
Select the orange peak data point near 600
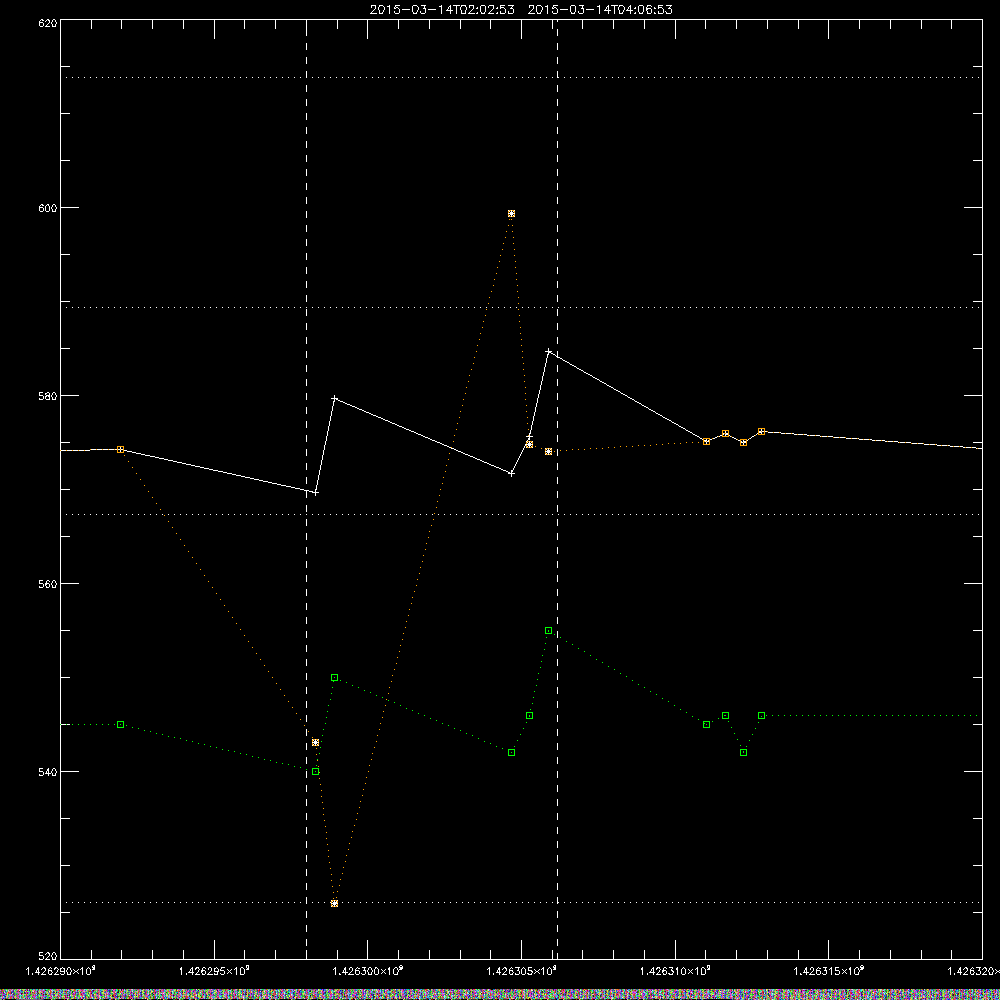[x=511, y=214]
